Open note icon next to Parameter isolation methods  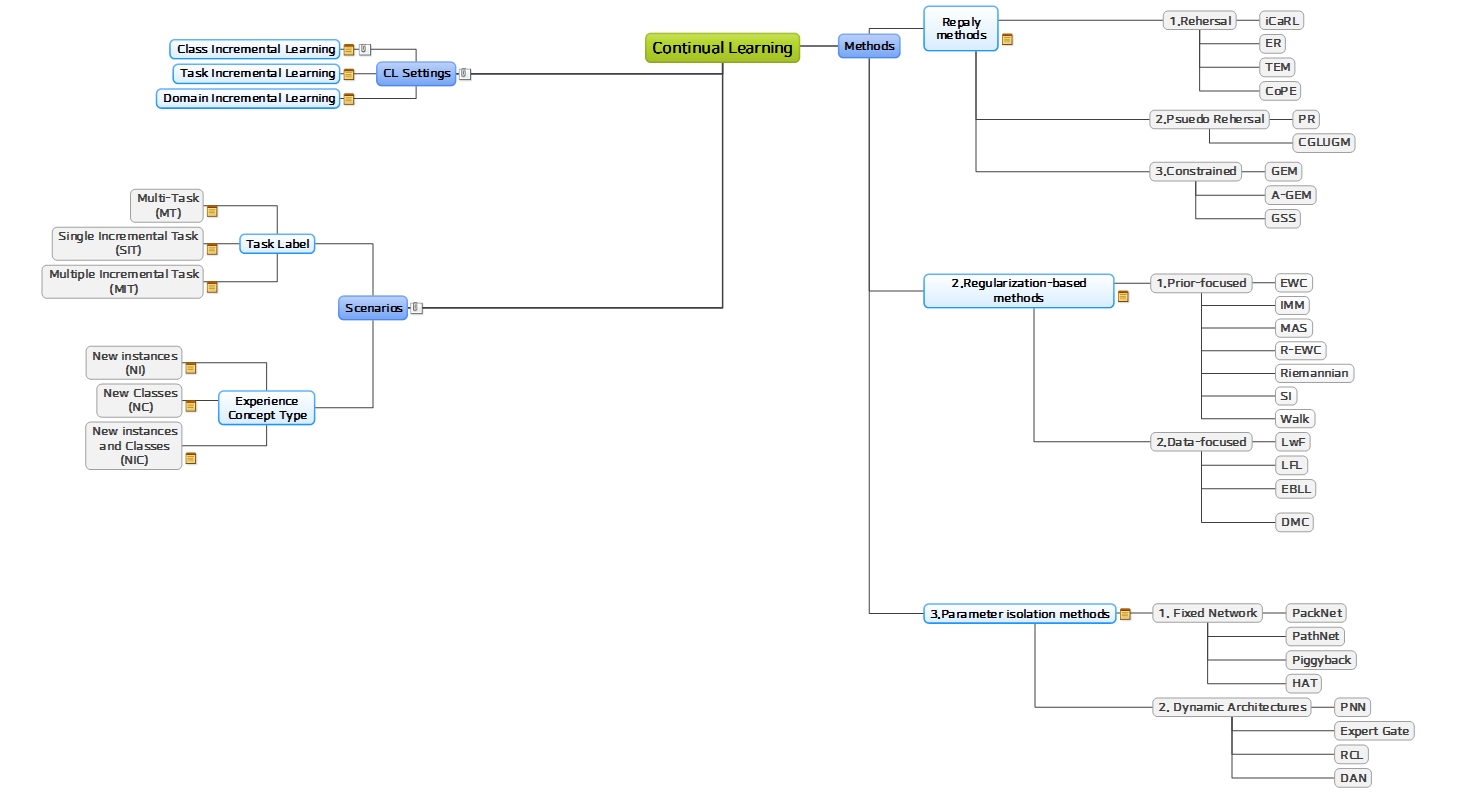click(x=1125, y=614)
